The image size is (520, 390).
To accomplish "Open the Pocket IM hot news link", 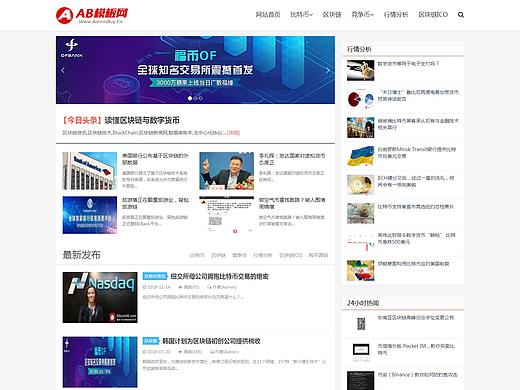I will (x=416, y=349).
